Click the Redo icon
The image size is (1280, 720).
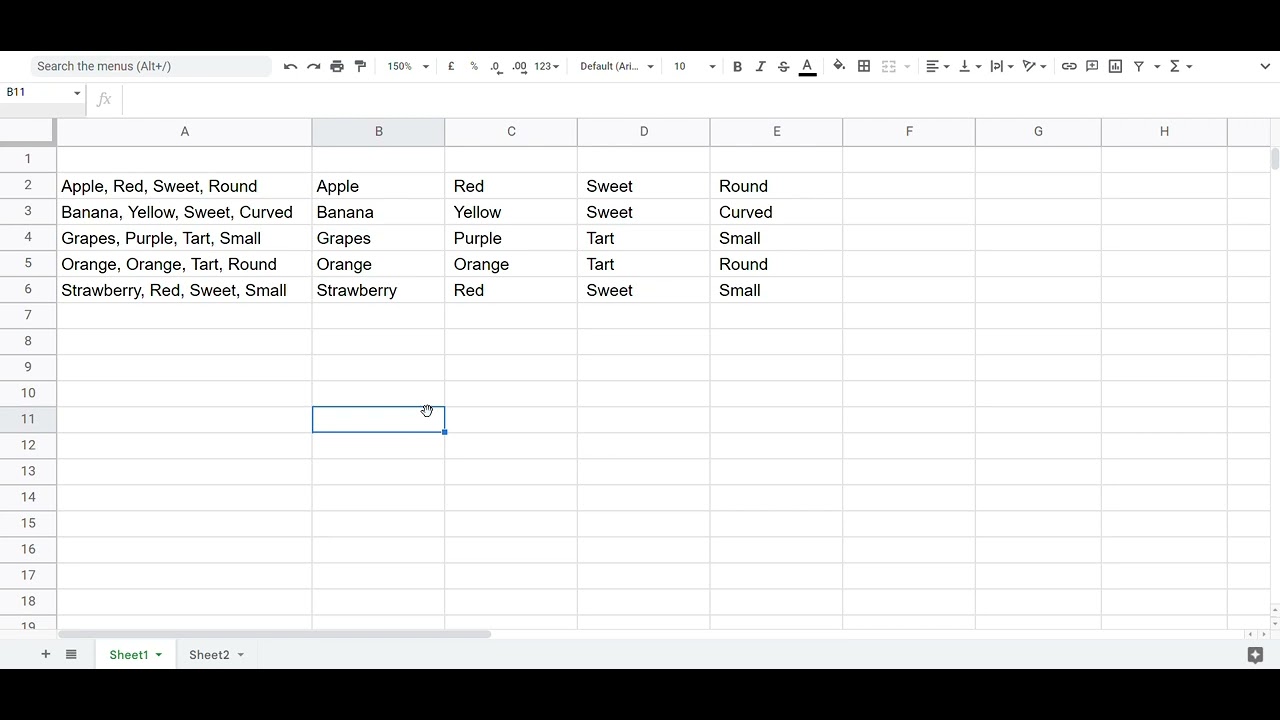pos(313,66)
